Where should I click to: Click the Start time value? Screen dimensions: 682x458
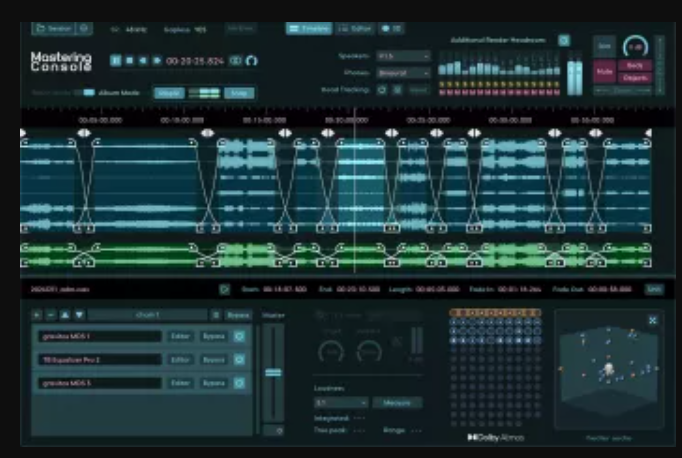284,289
